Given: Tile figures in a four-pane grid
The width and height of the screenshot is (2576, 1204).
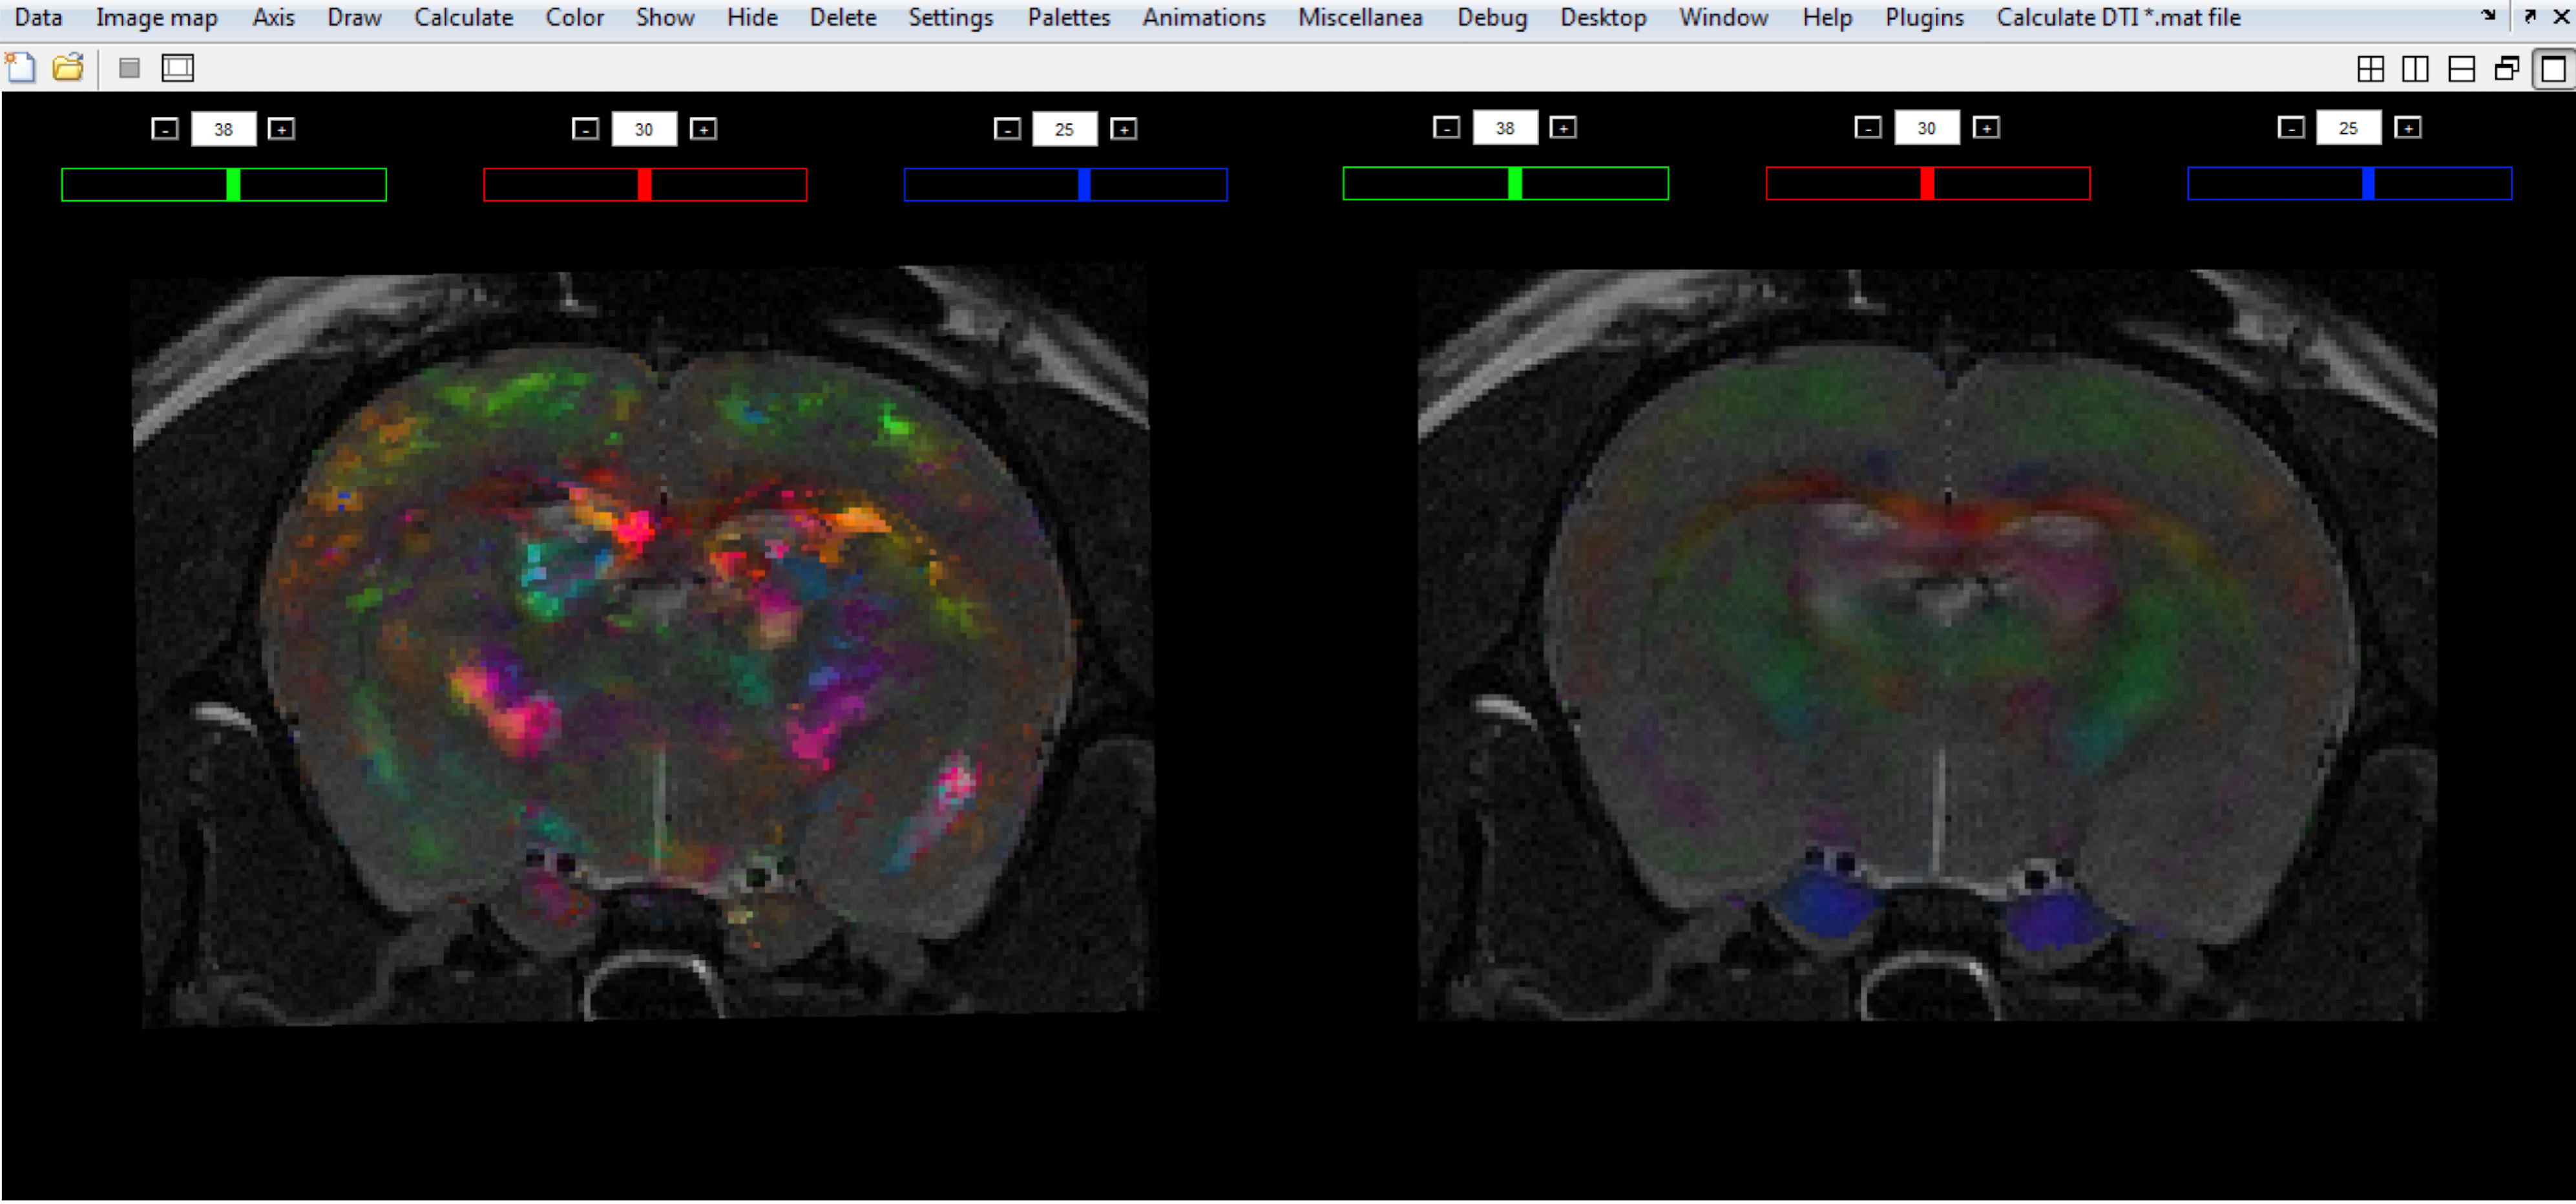Looking at the screenshot, I should point(2370,69).
